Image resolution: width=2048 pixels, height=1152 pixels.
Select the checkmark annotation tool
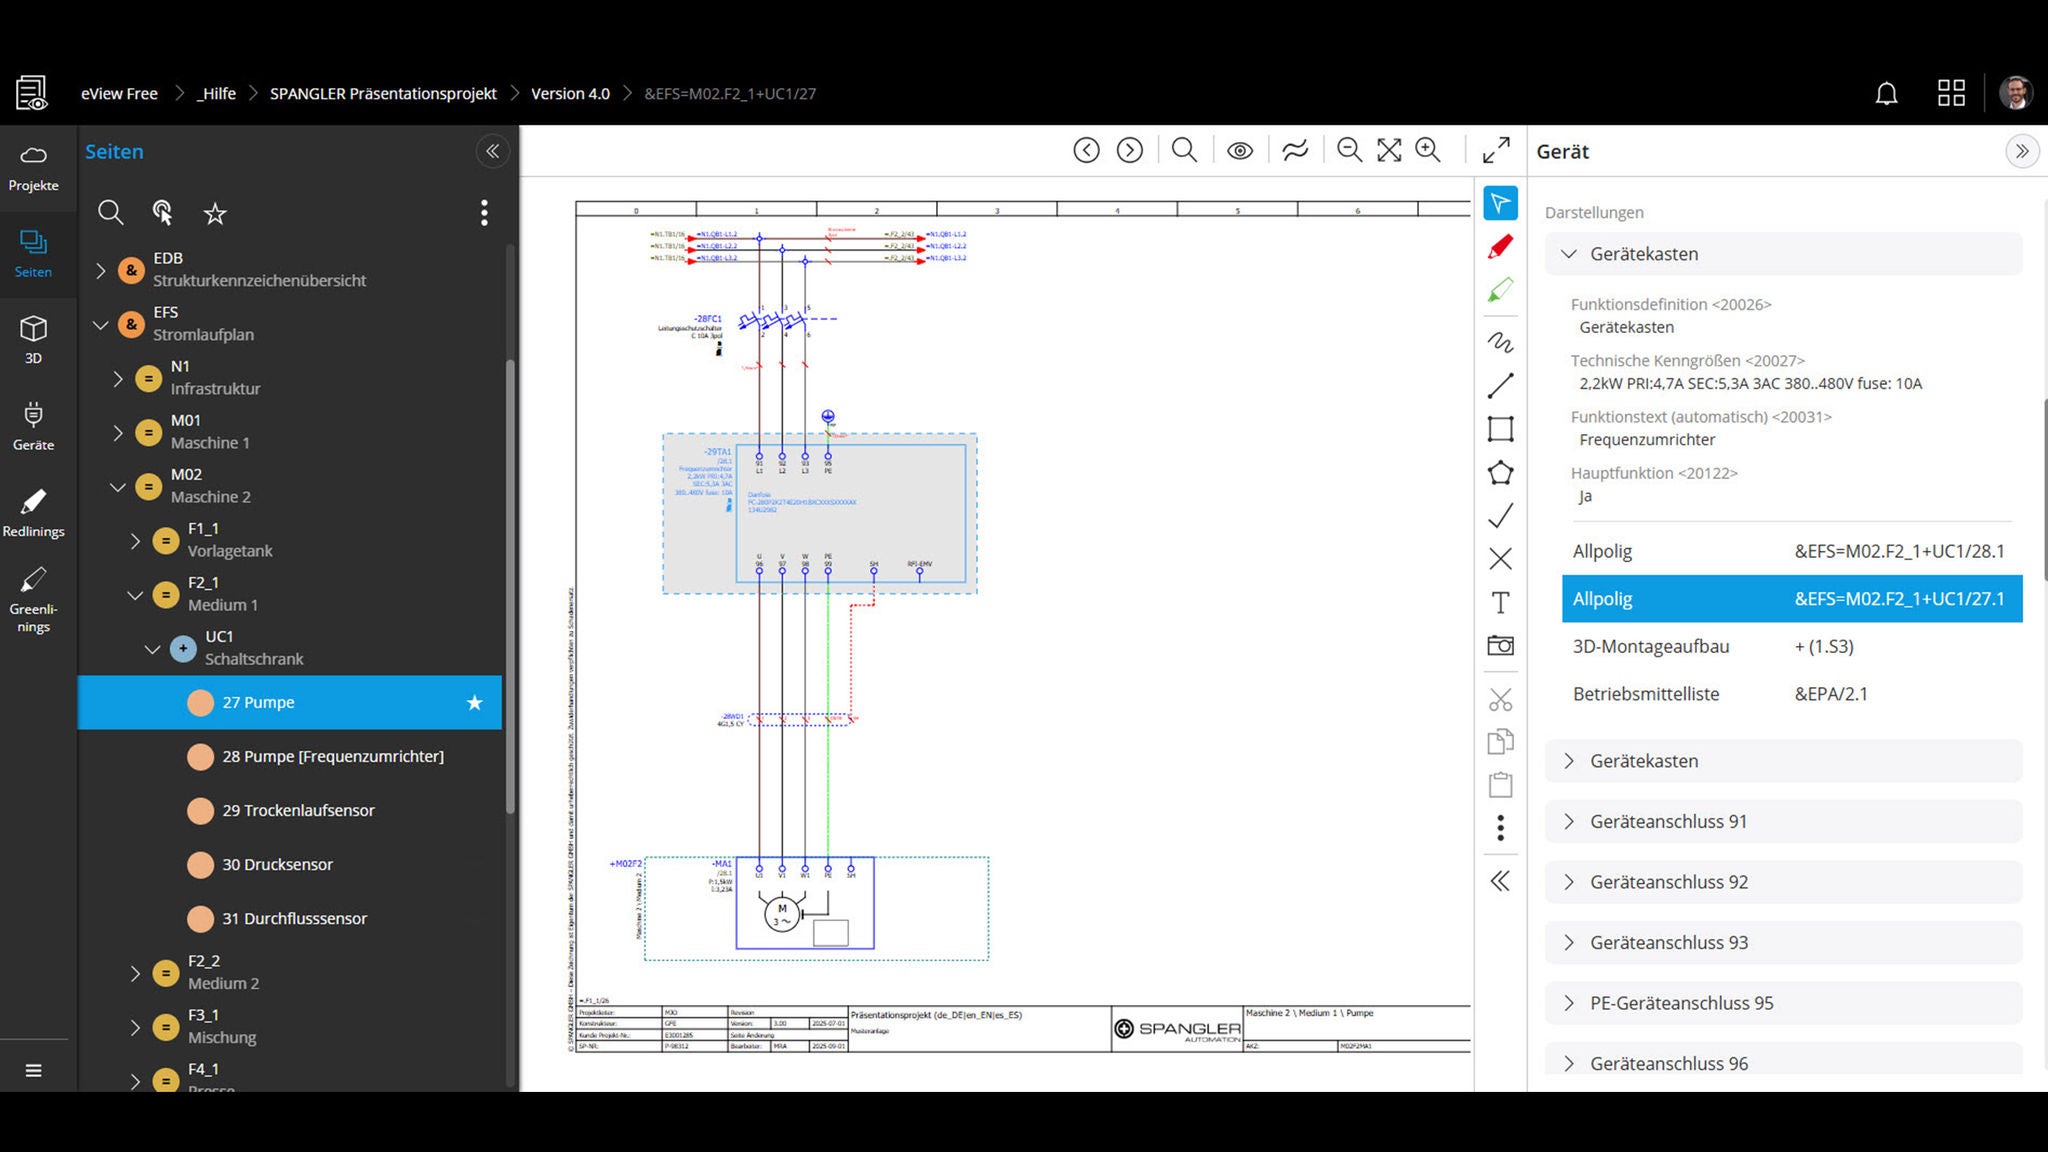click(x=1500, y=515)
